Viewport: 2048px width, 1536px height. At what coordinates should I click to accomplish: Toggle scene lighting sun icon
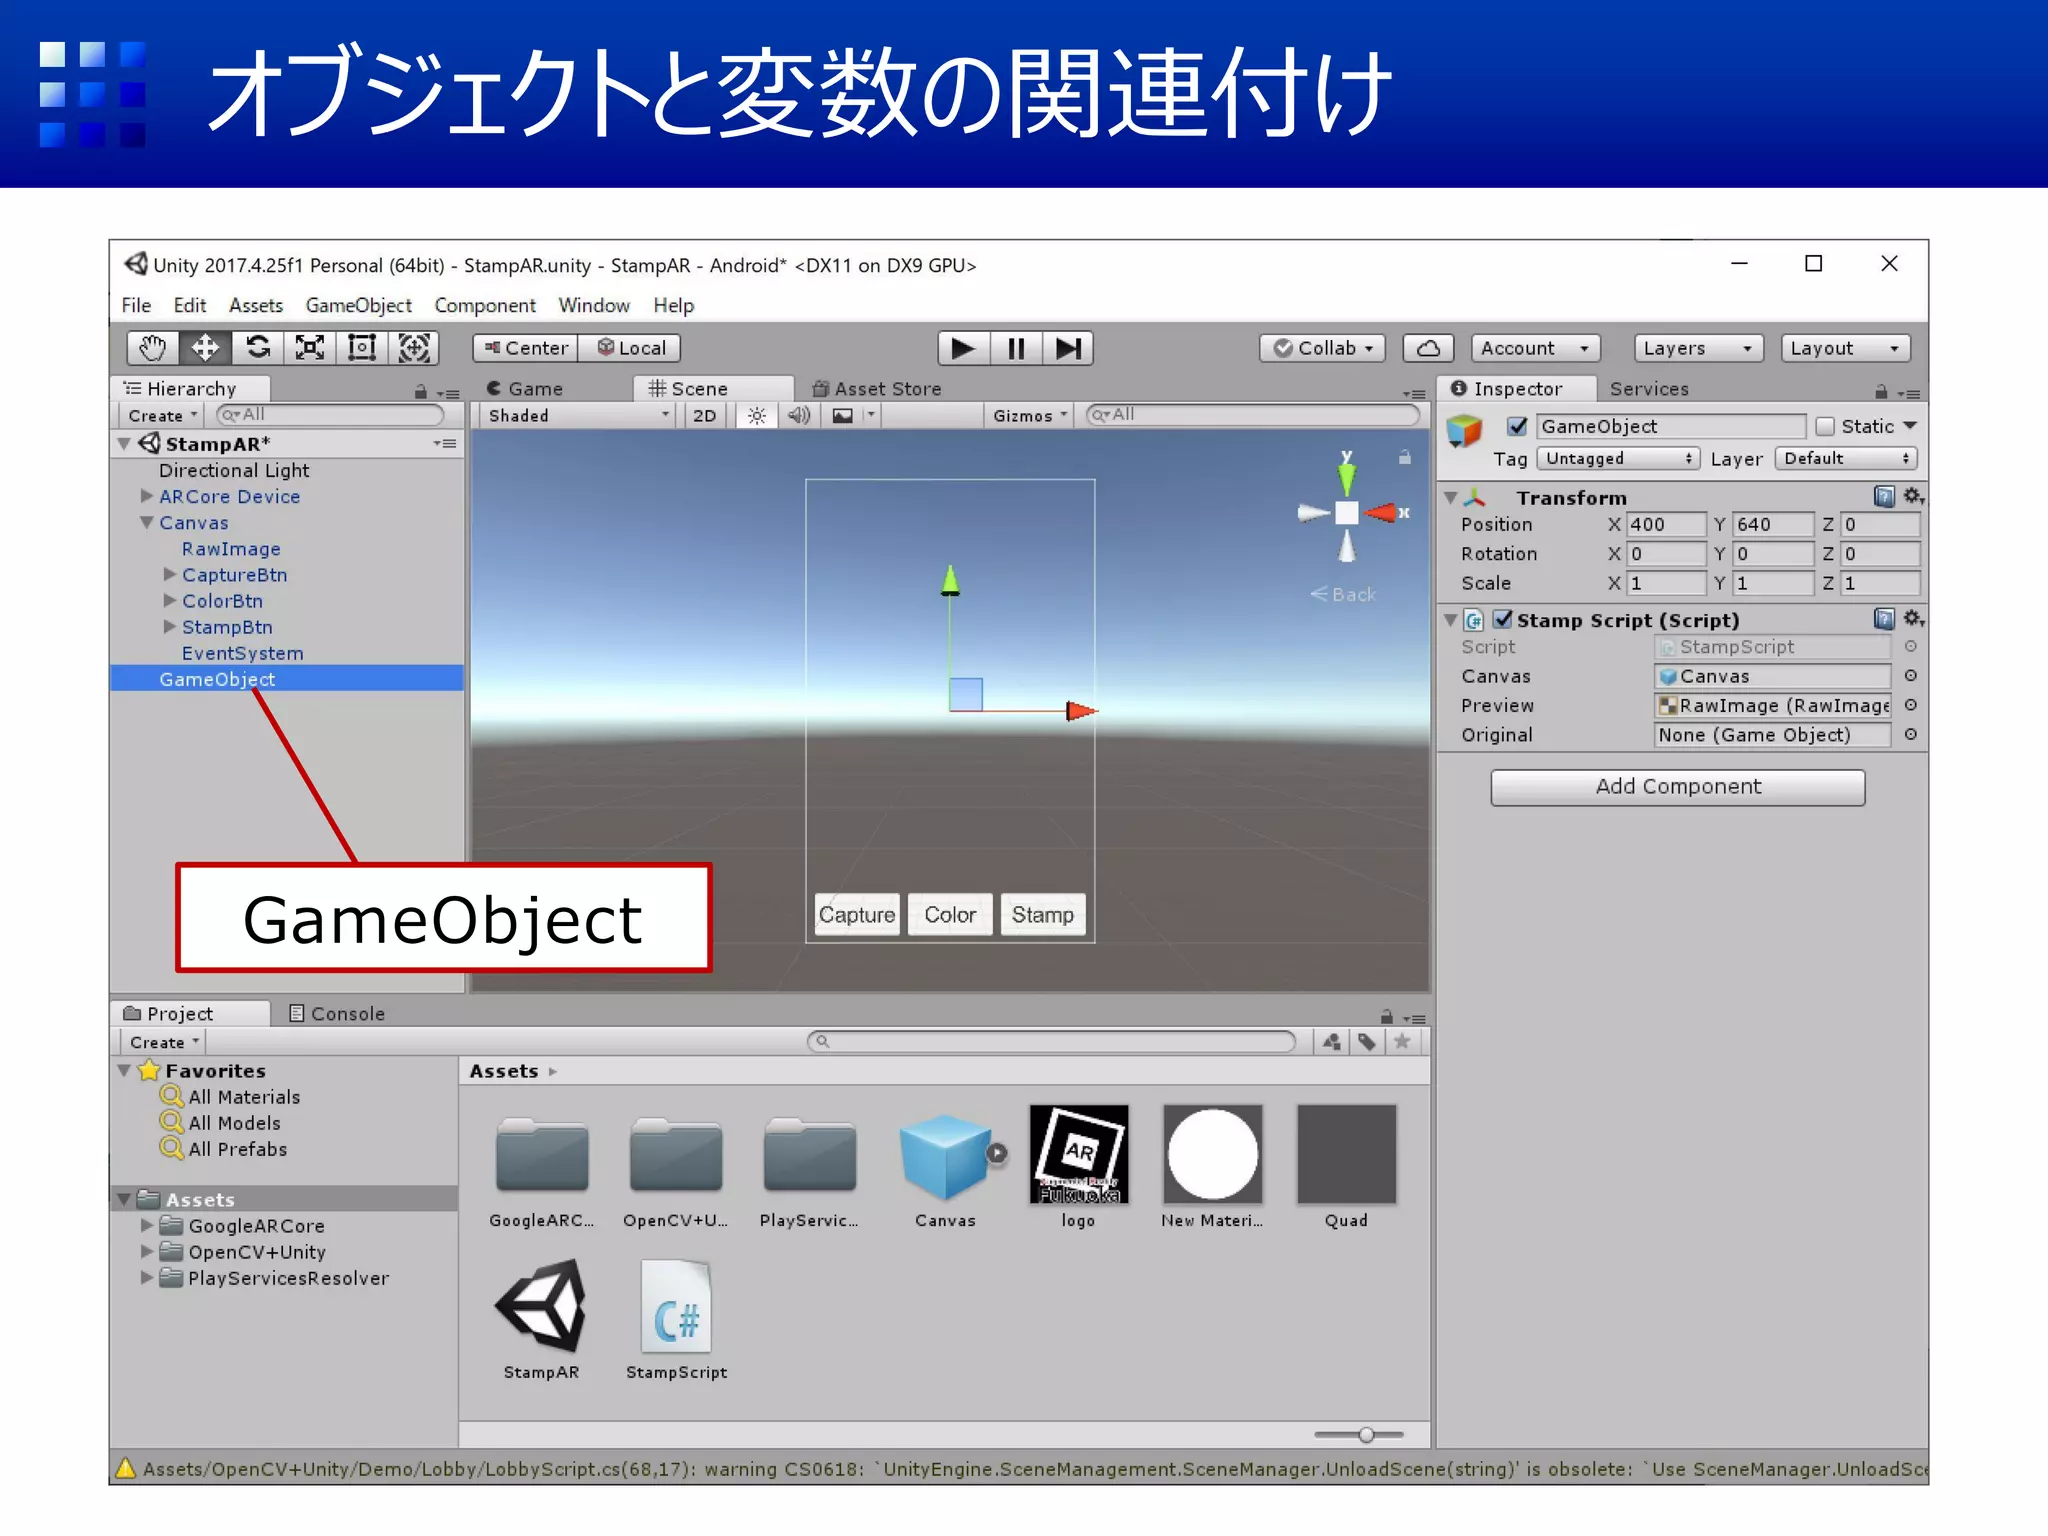757,416
